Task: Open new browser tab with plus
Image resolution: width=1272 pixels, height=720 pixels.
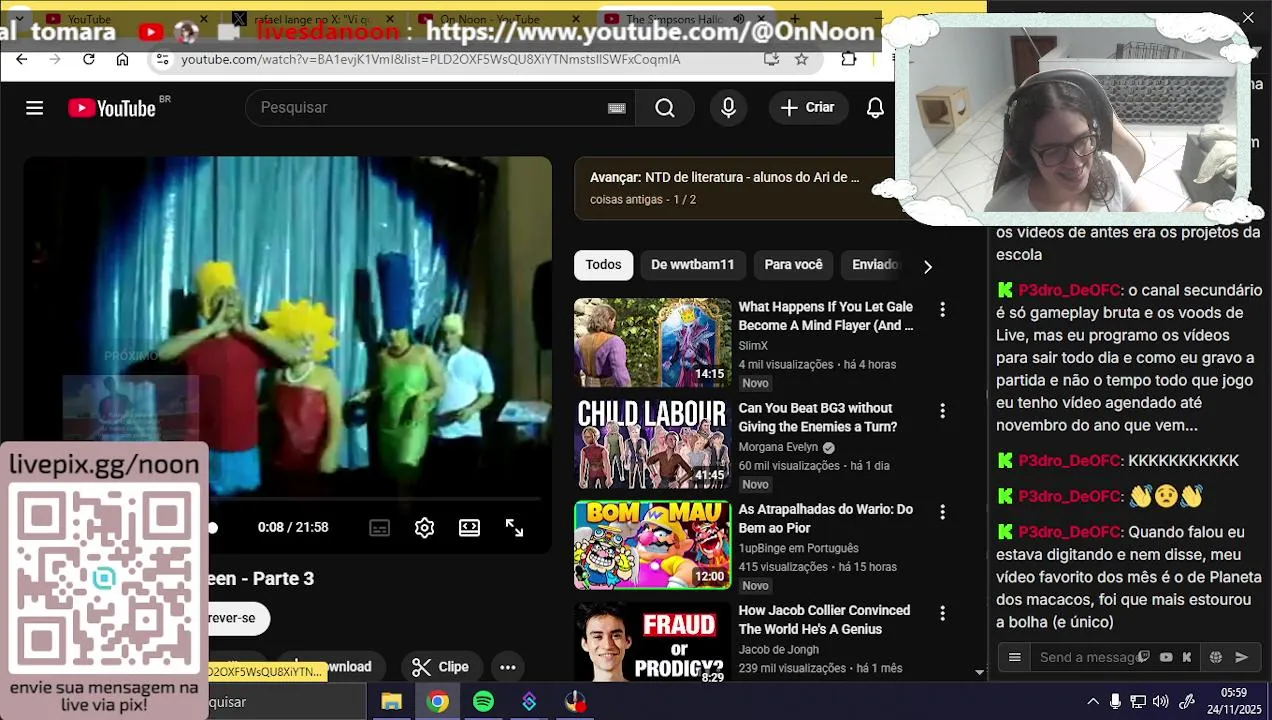Action: 794,19
